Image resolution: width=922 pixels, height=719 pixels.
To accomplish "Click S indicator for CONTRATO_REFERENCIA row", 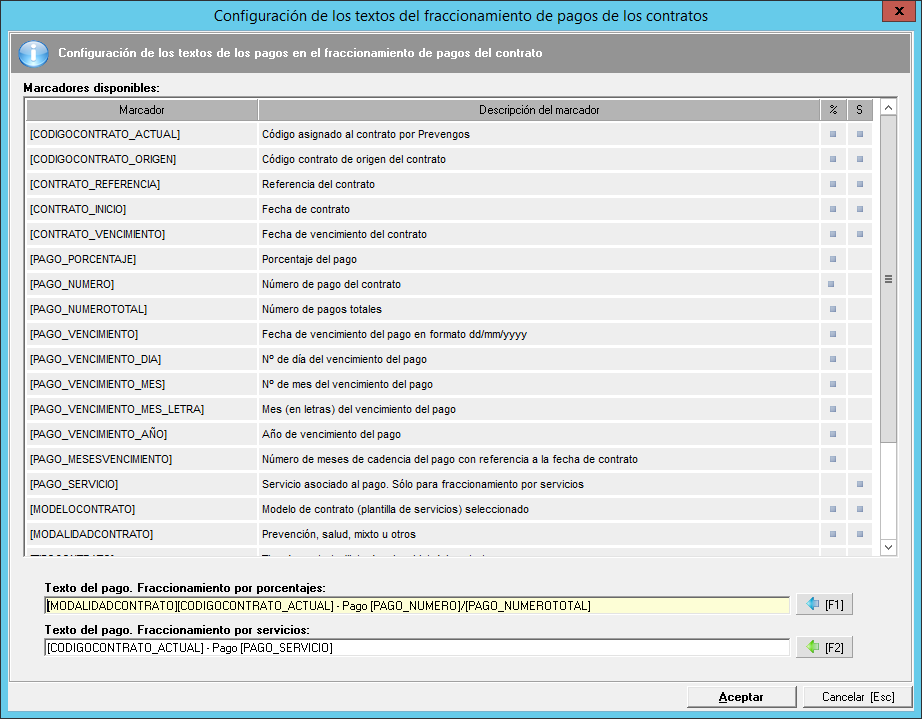I will [859, 184].
